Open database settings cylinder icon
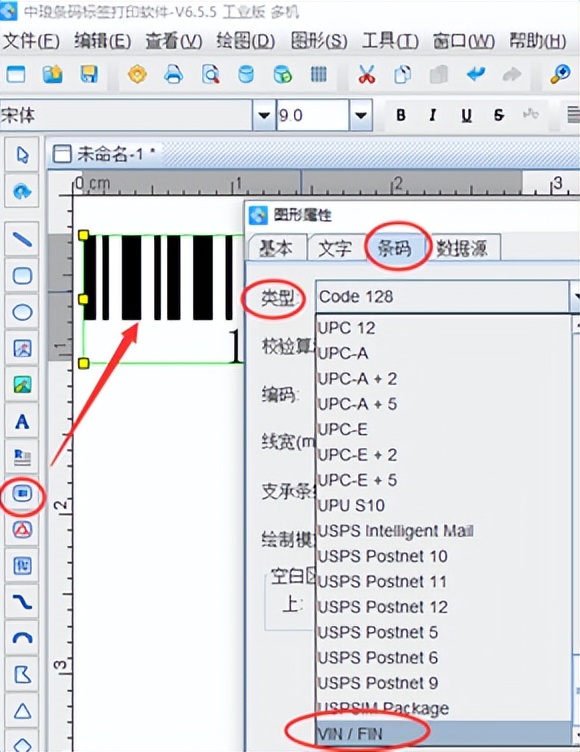 246,74
